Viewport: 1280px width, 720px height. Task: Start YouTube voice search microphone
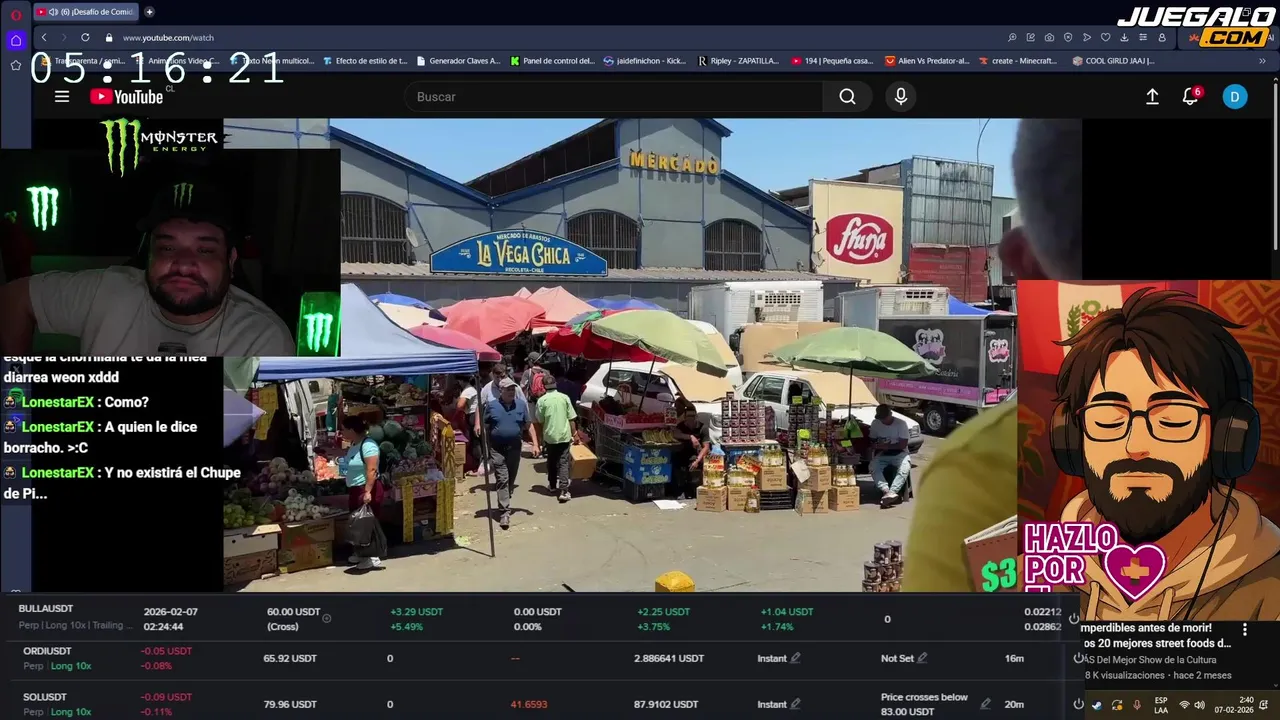(901, 96)
